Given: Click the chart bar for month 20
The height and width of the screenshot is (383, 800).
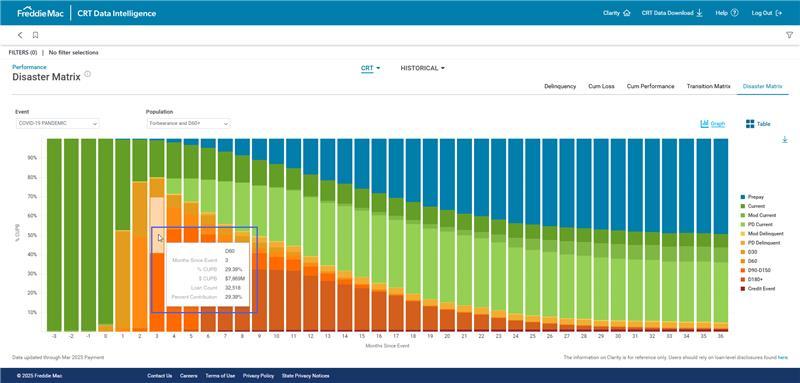Looking at the screenshot, I should pyautogui.click(x=447, y=235).
